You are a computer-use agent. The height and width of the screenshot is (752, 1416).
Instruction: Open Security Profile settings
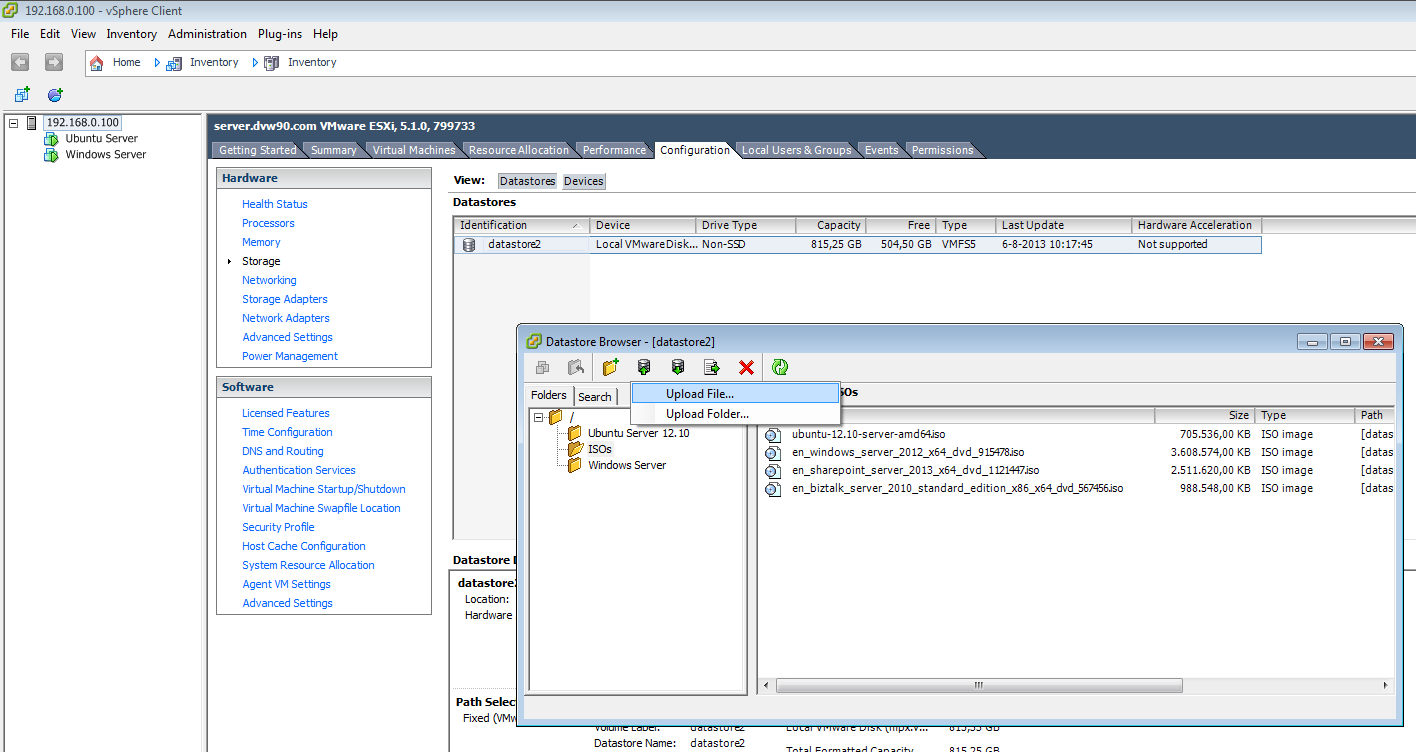click(278, 527)
